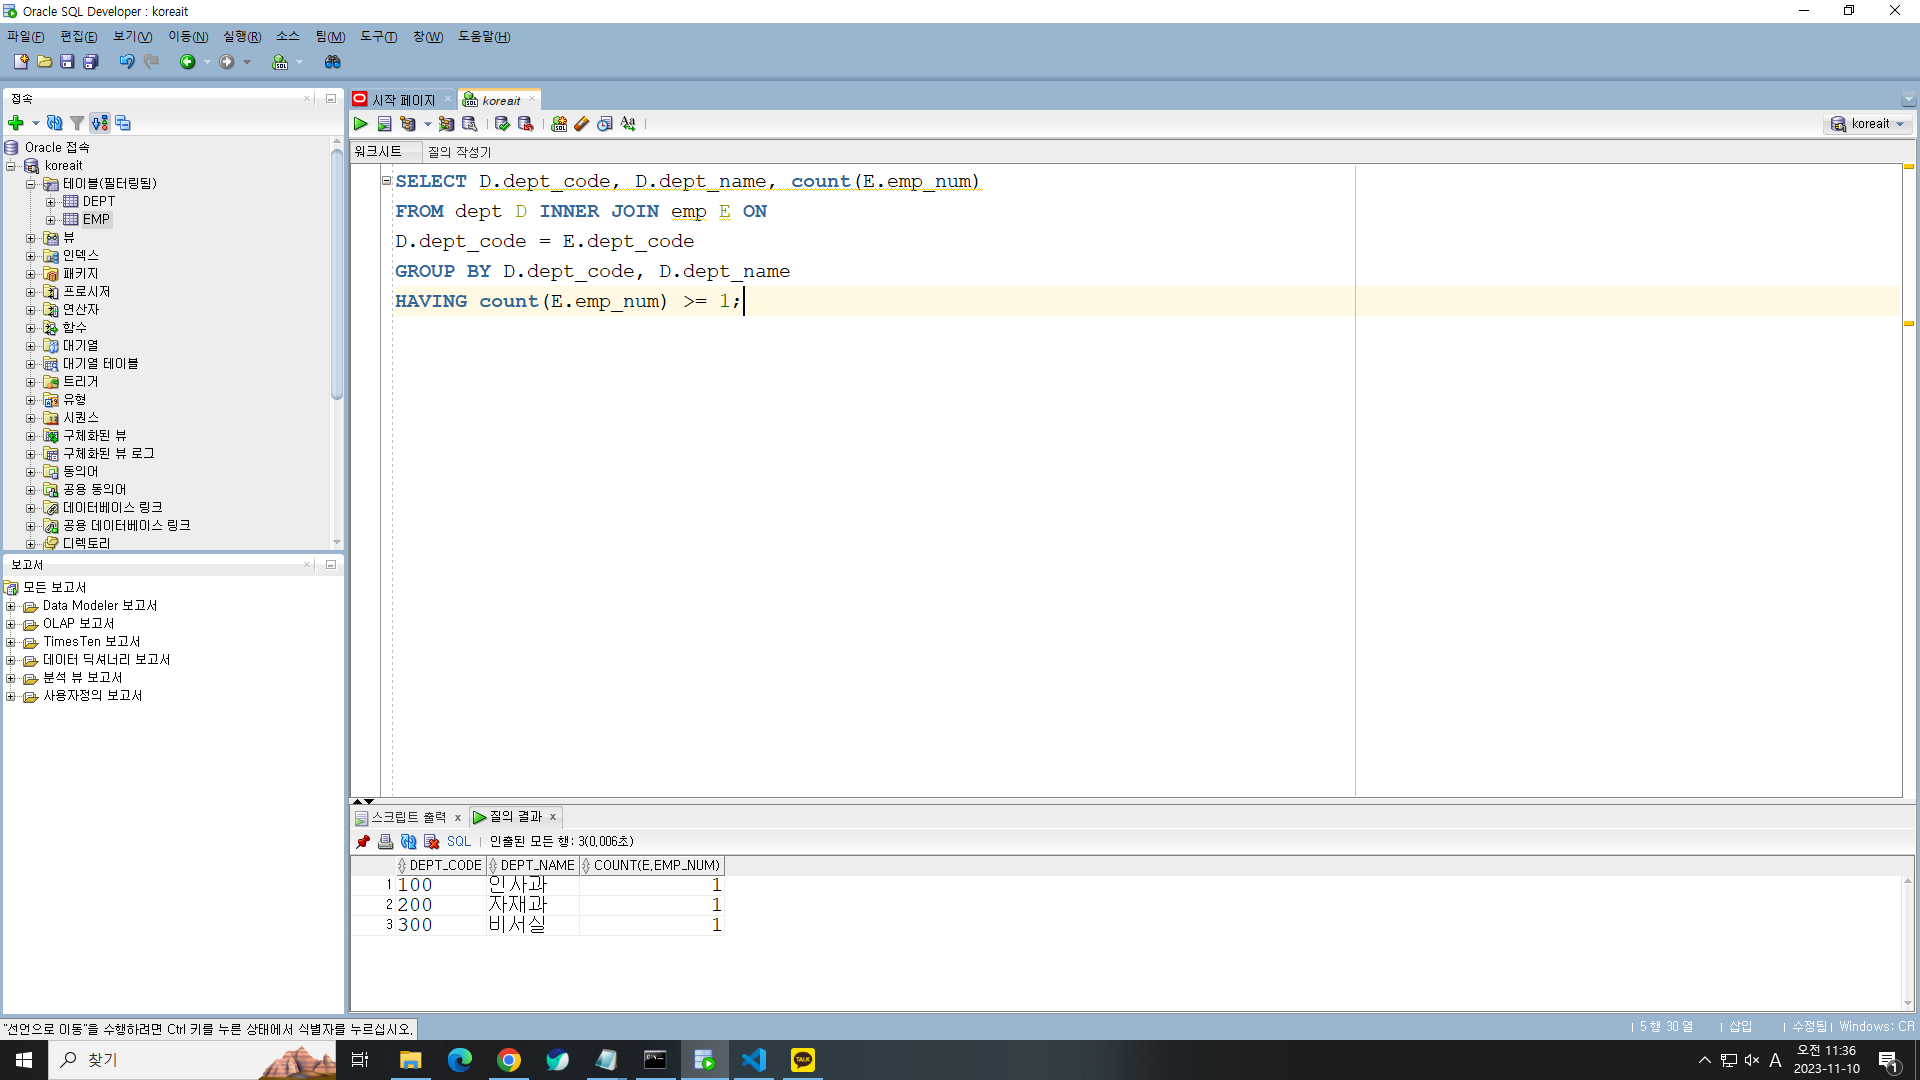
Task: Switch to the 질의 작성기 tab
Action: pos(459,152)
